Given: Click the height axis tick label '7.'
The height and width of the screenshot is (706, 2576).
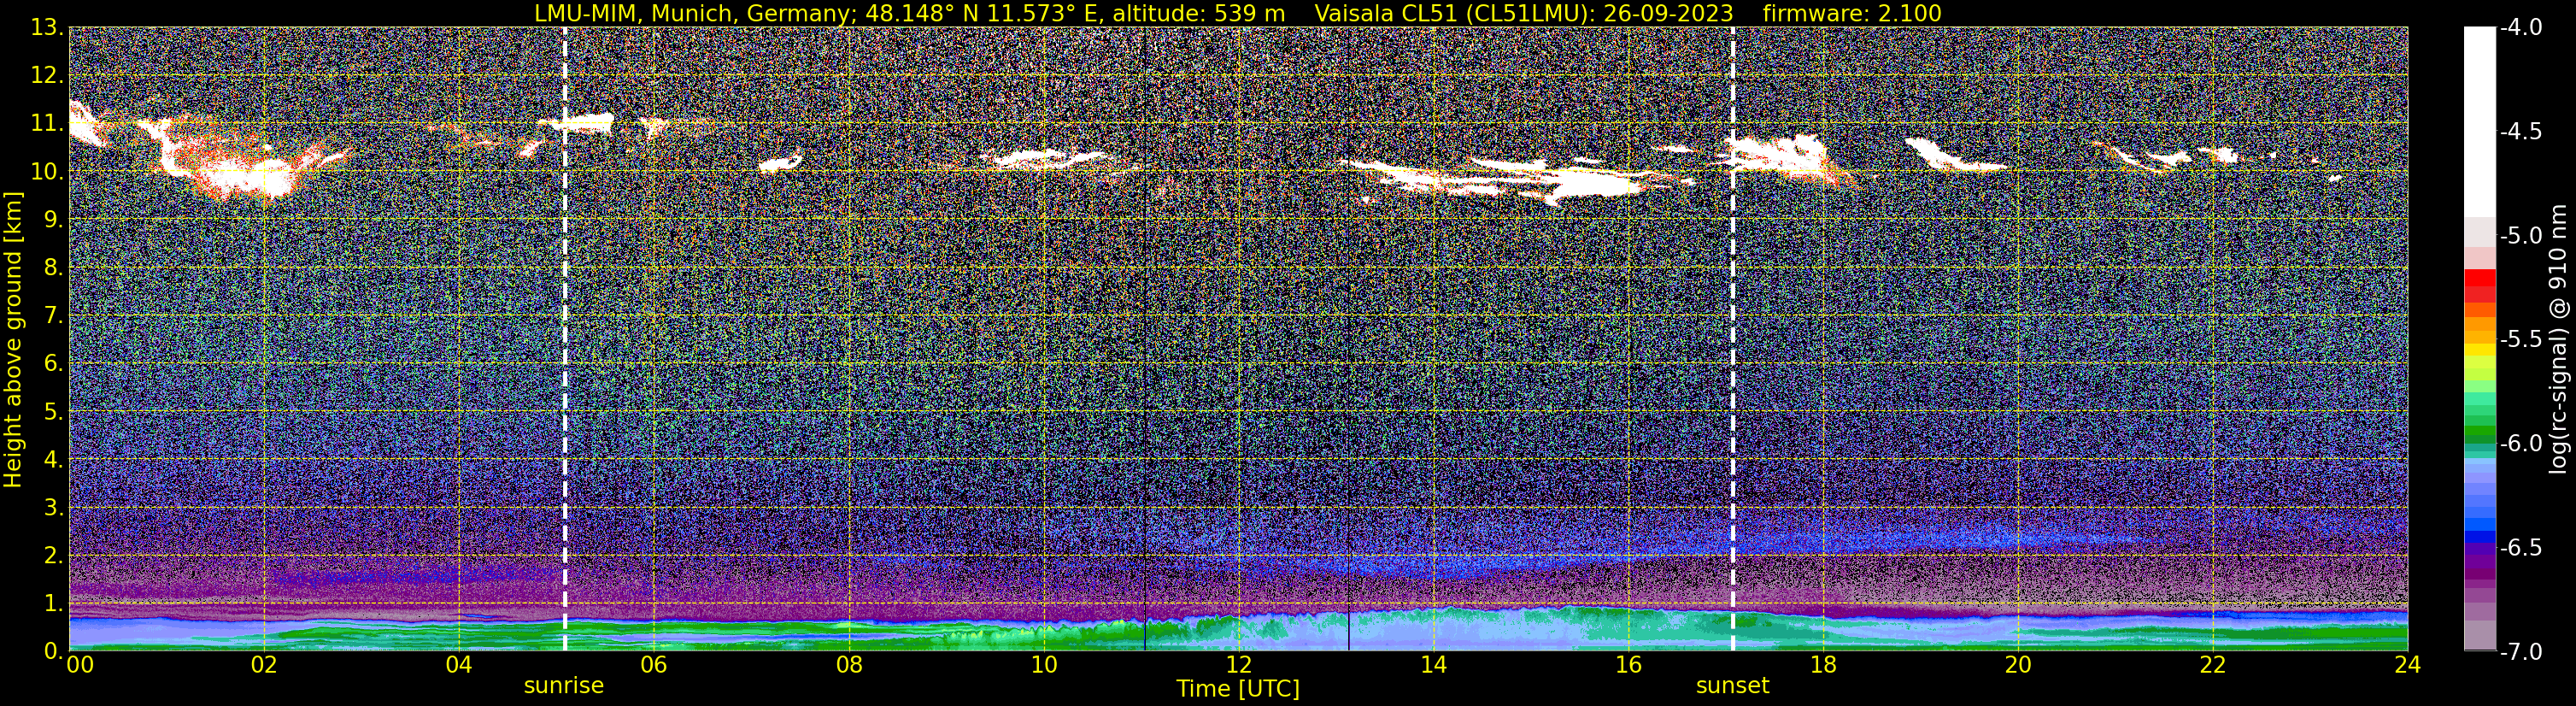Looking at the screenshot, I should point(53,316).
